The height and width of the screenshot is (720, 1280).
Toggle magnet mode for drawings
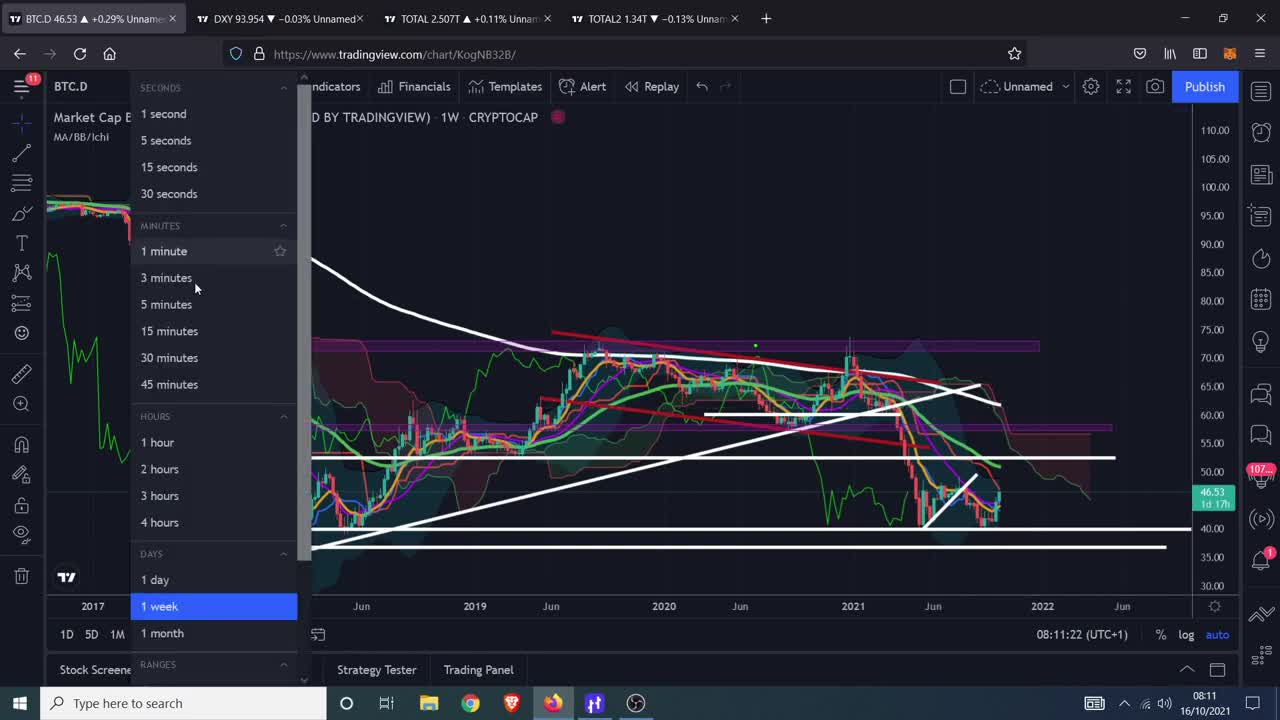22,445
